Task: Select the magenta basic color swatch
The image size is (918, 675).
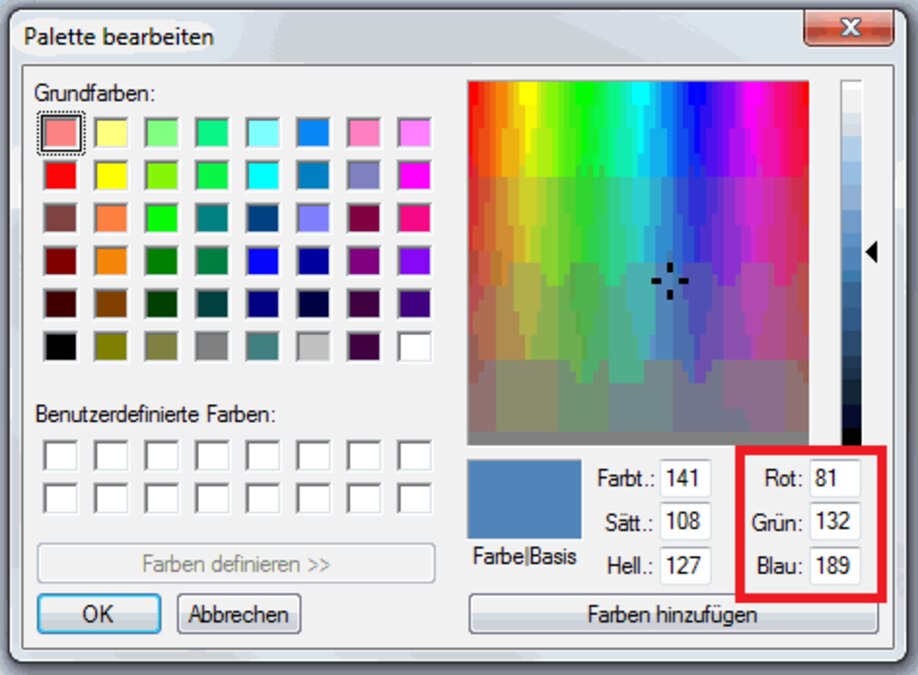Action: [x=414, y=176]
